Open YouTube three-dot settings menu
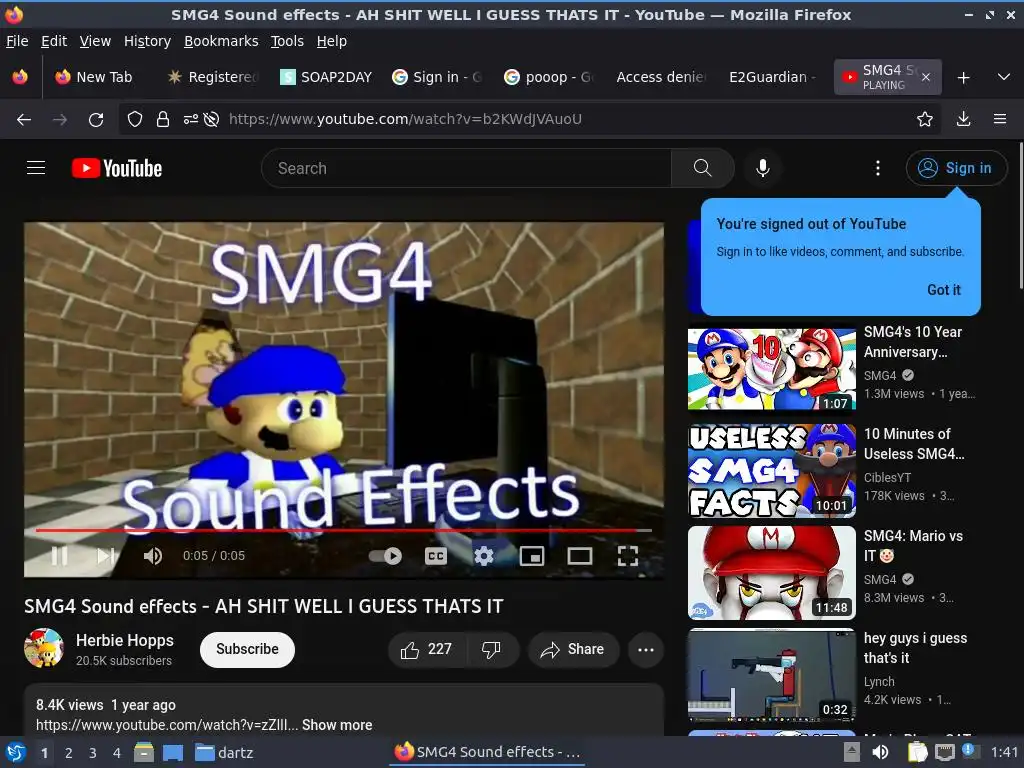This screenshot has width=1024, height=768. (x=878, y=168)
